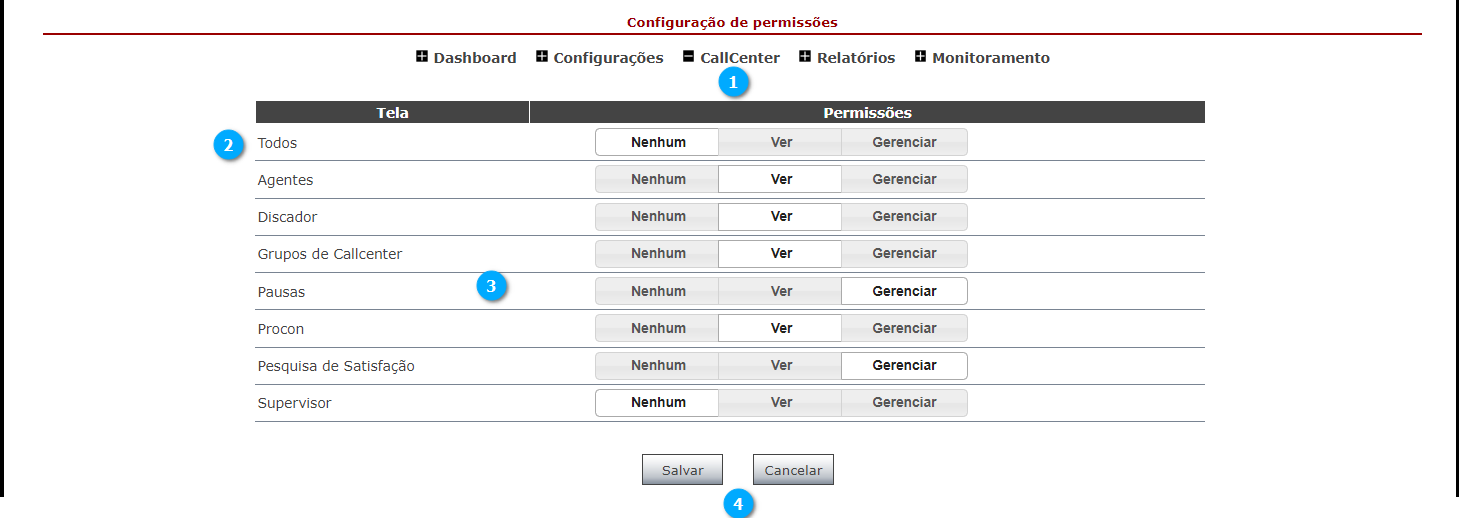Expand the Dashboard section plus icon
The width and height of the screenshot is (1459, 518).
pyautogui.click(x=422, y=57)
